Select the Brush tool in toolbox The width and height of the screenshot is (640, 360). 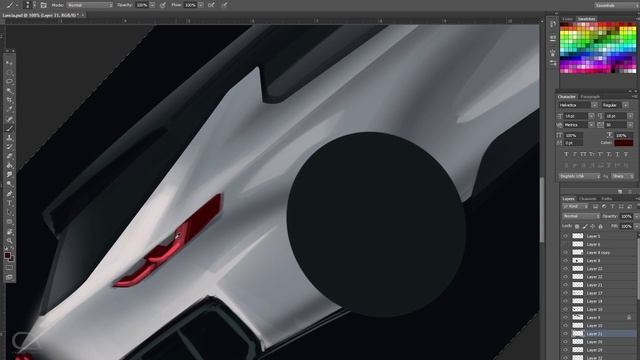click(9, 129)
